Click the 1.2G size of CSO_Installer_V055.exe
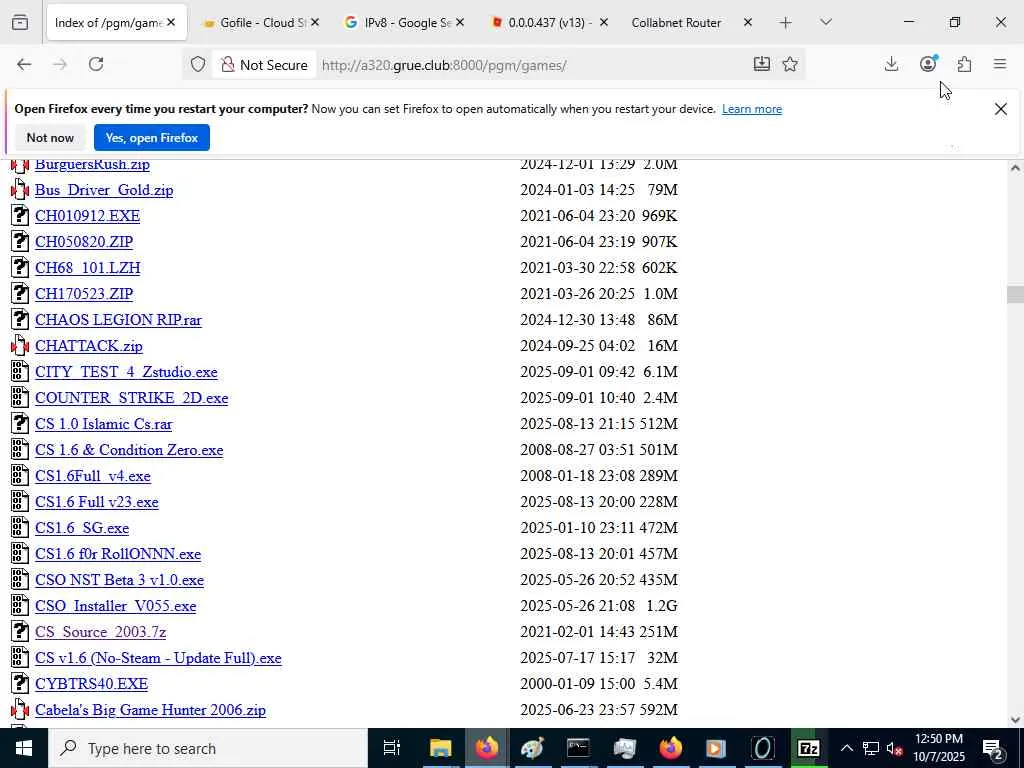 (x=661, y=606)
